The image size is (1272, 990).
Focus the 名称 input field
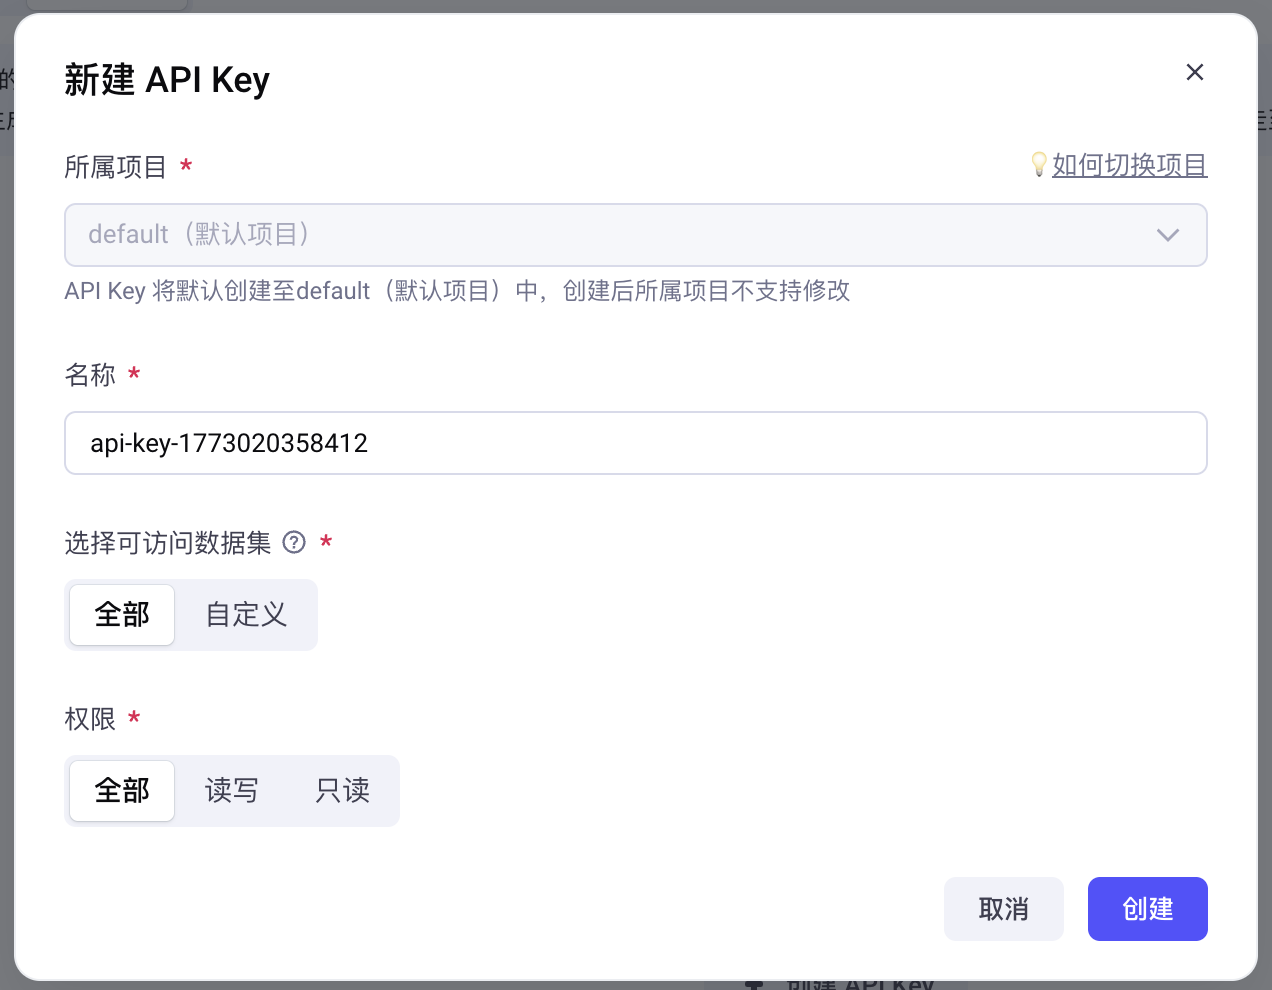pyautogui.click(x=636, y=443)
